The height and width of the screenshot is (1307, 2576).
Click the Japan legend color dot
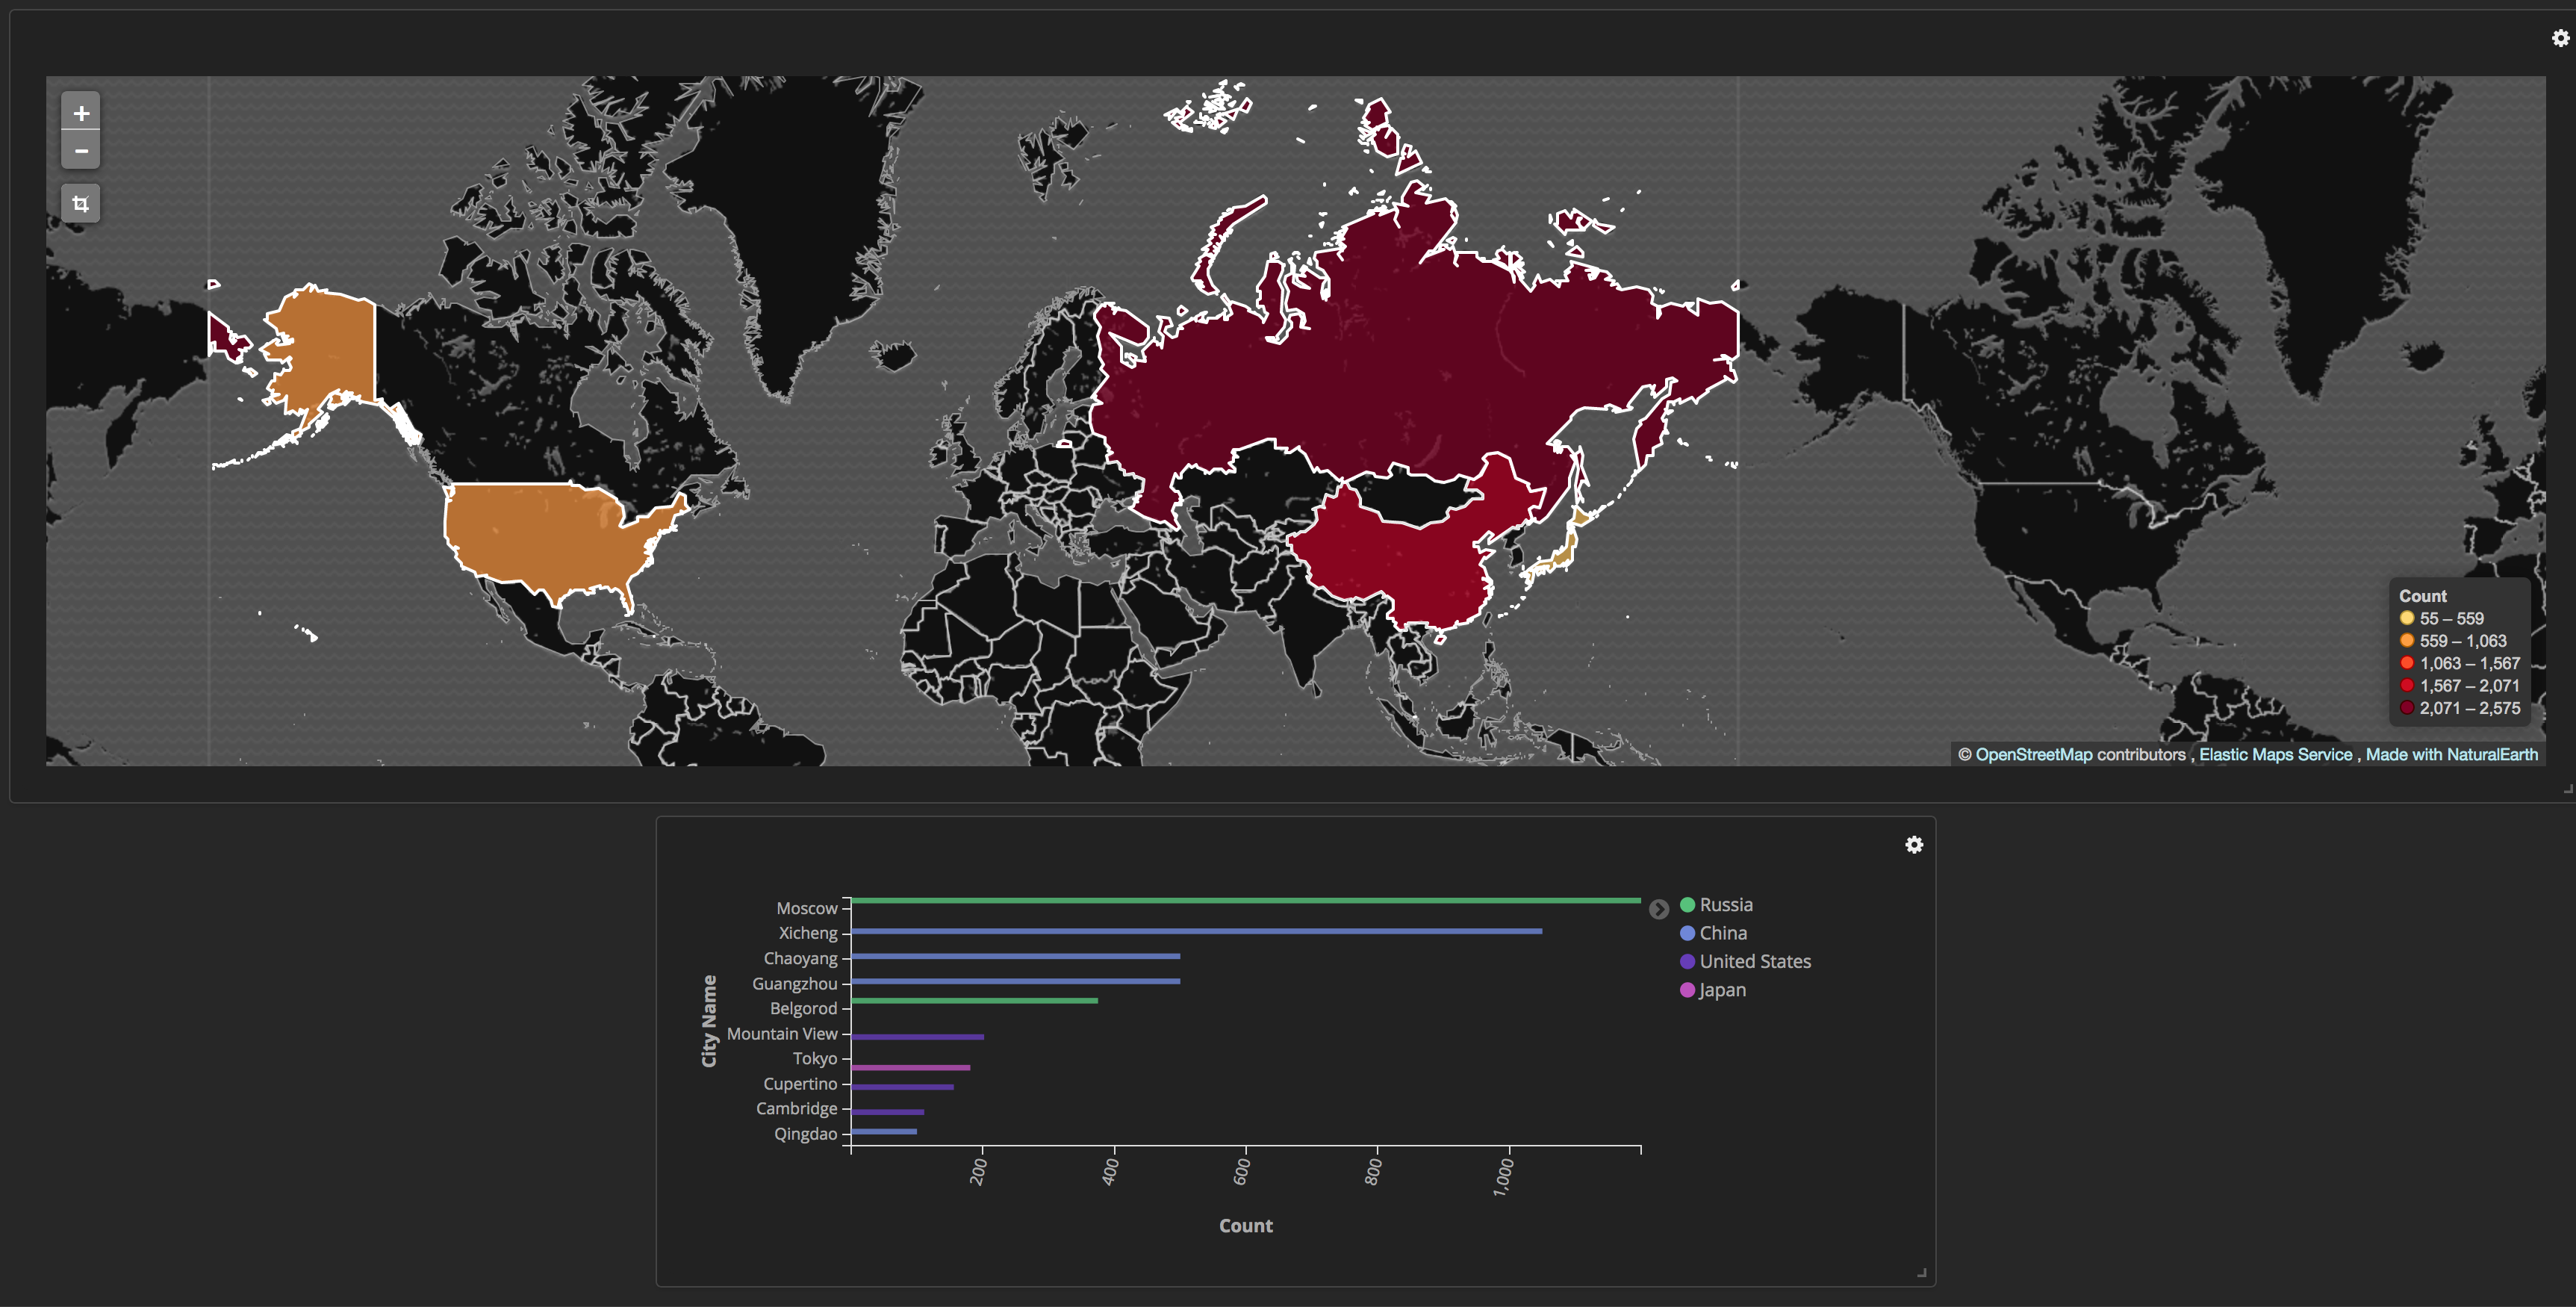pos(1688,990)
